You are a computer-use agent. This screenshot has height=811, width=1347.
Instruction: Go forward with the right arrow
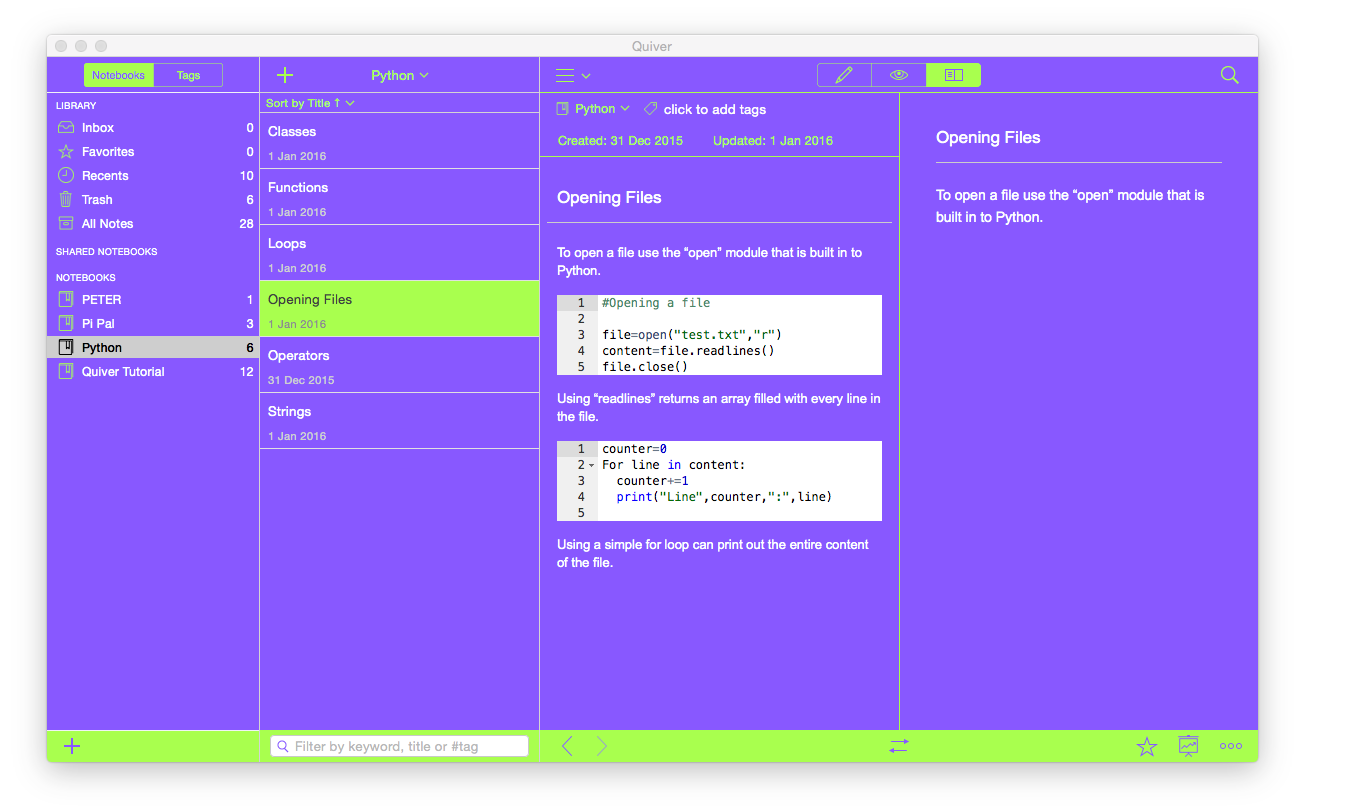pyautogui.click(x=601, y=746)
